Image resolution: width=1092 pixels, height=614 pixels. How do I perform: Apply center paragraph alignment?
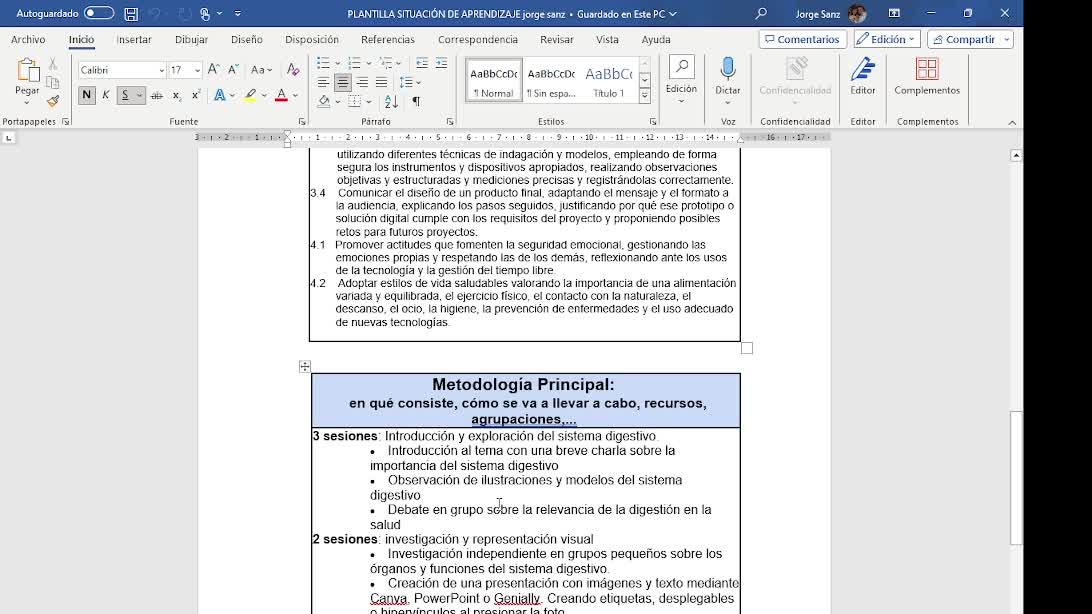click(x=342, y=82)
